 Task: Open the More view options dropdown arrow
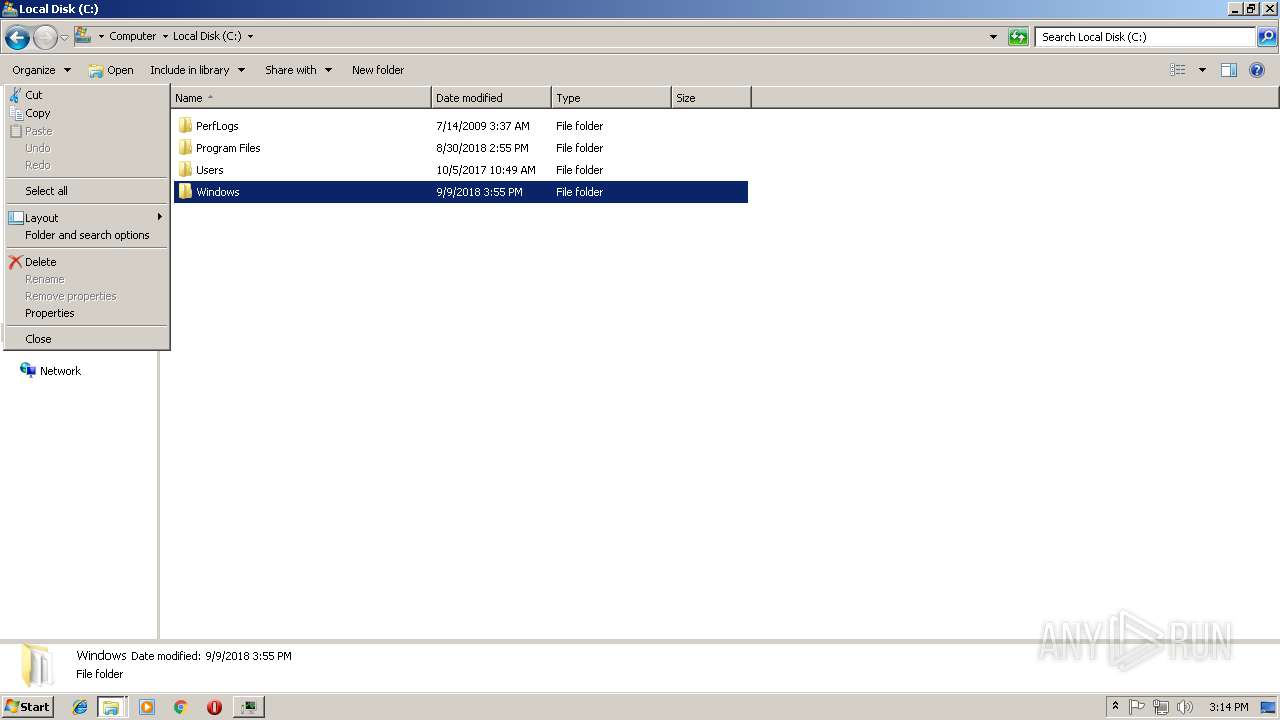[1202, 70]
